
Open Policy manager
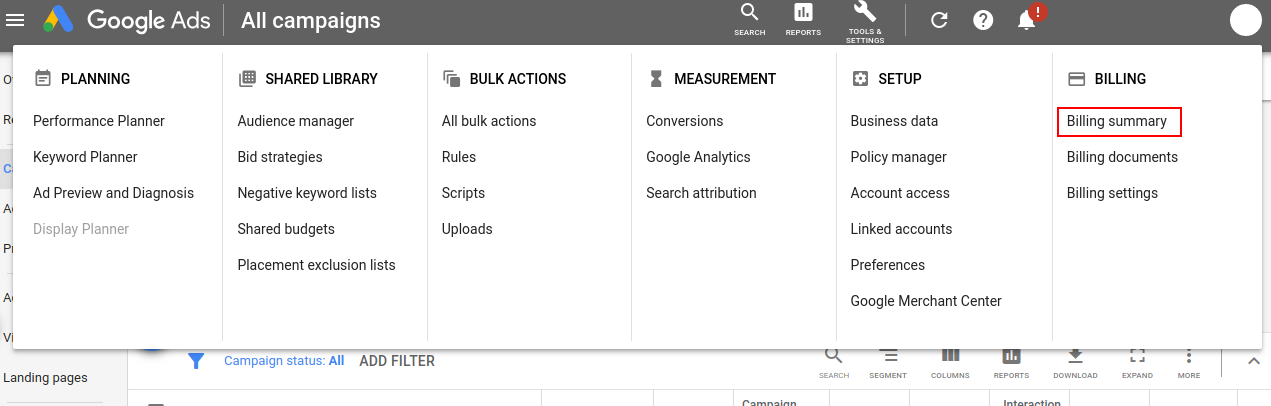click(x=898, y=157)
